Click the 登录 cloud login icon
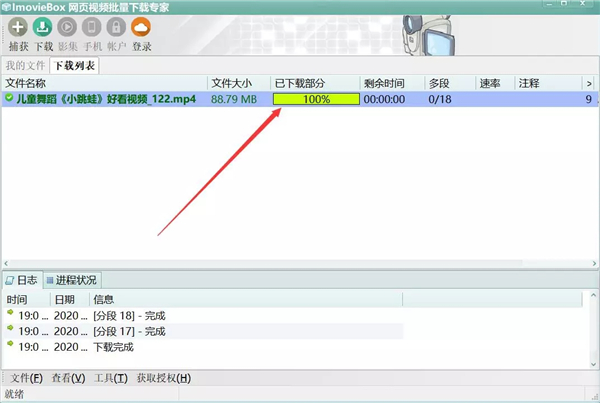This screenshot has height=403, width=600. click(x=141, y=28)
